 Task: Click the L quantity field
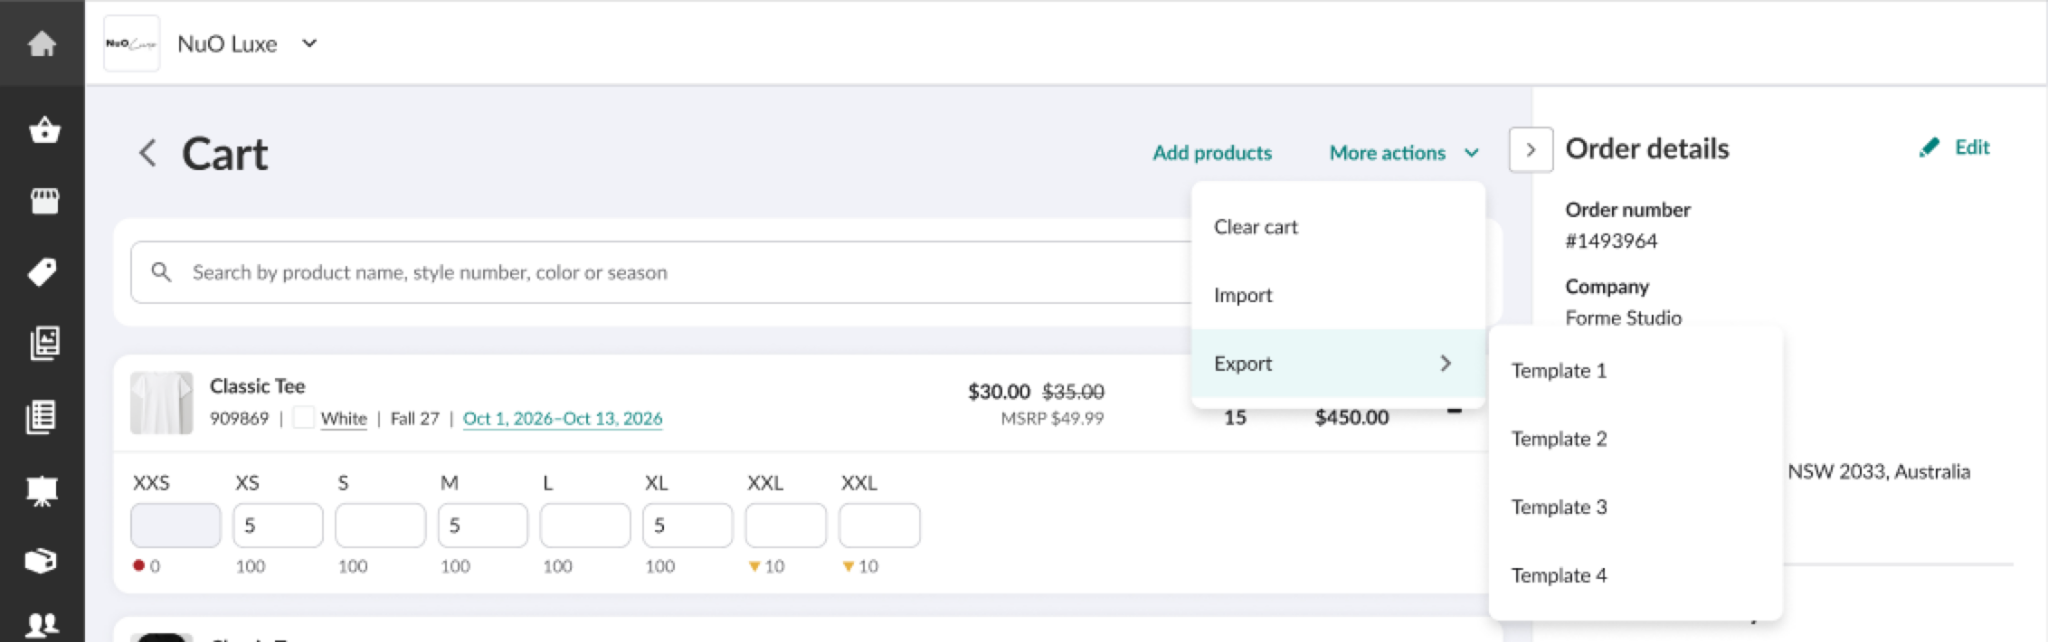point(585,525)
